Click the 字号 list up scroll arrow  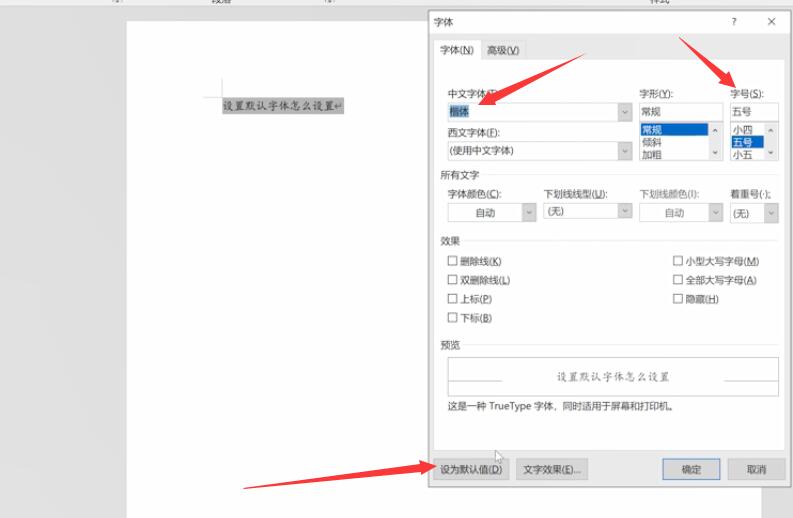point(771,131)
